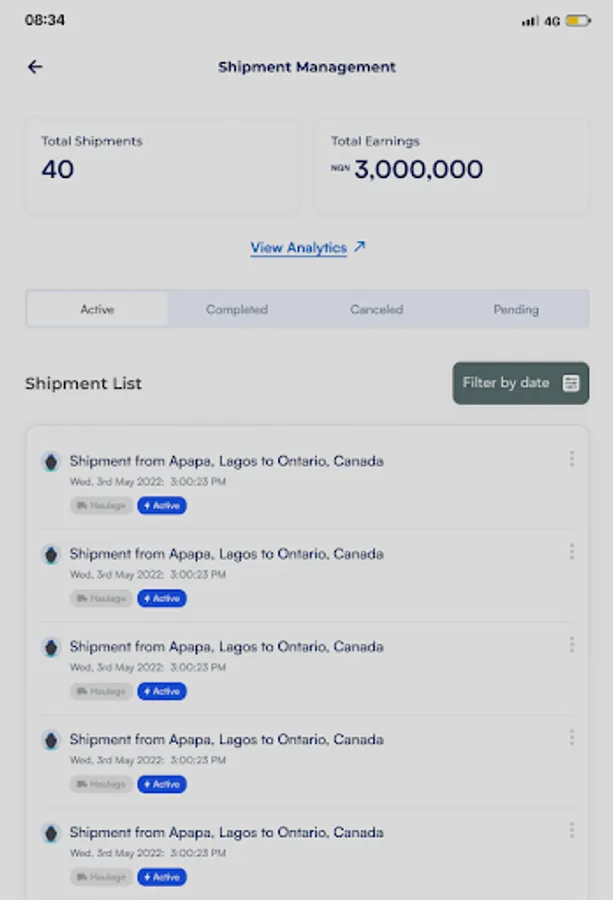Open the second shipment's three-dot menu
This screenshot has width=613, height=900.
(571, 552)
